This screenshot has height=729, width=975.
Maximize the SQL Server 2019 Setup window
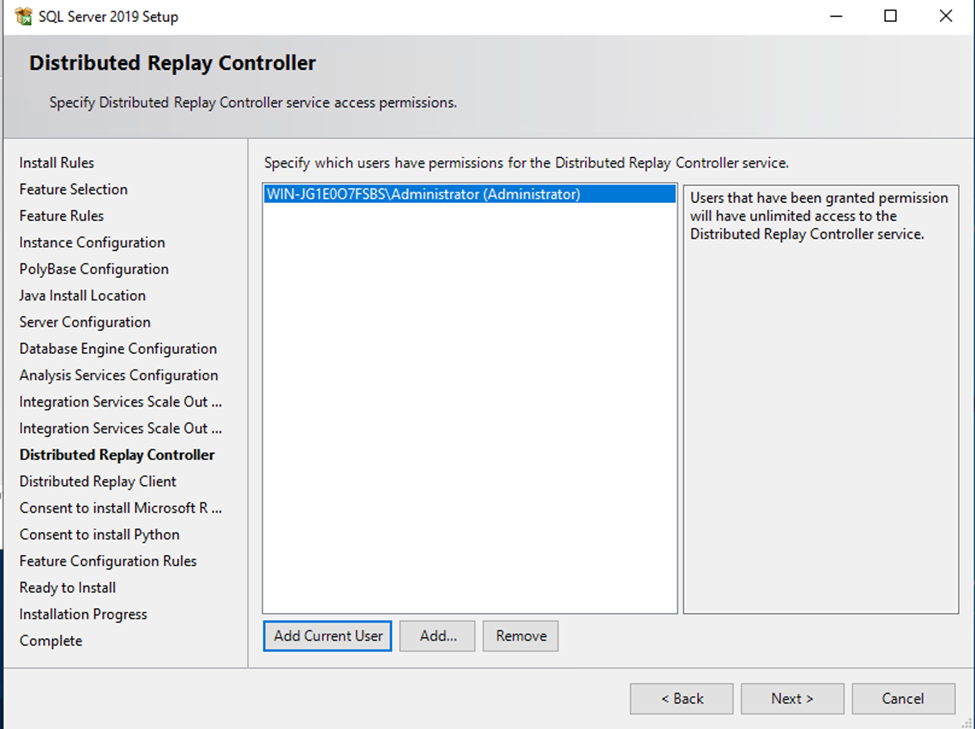coord(890,16)
